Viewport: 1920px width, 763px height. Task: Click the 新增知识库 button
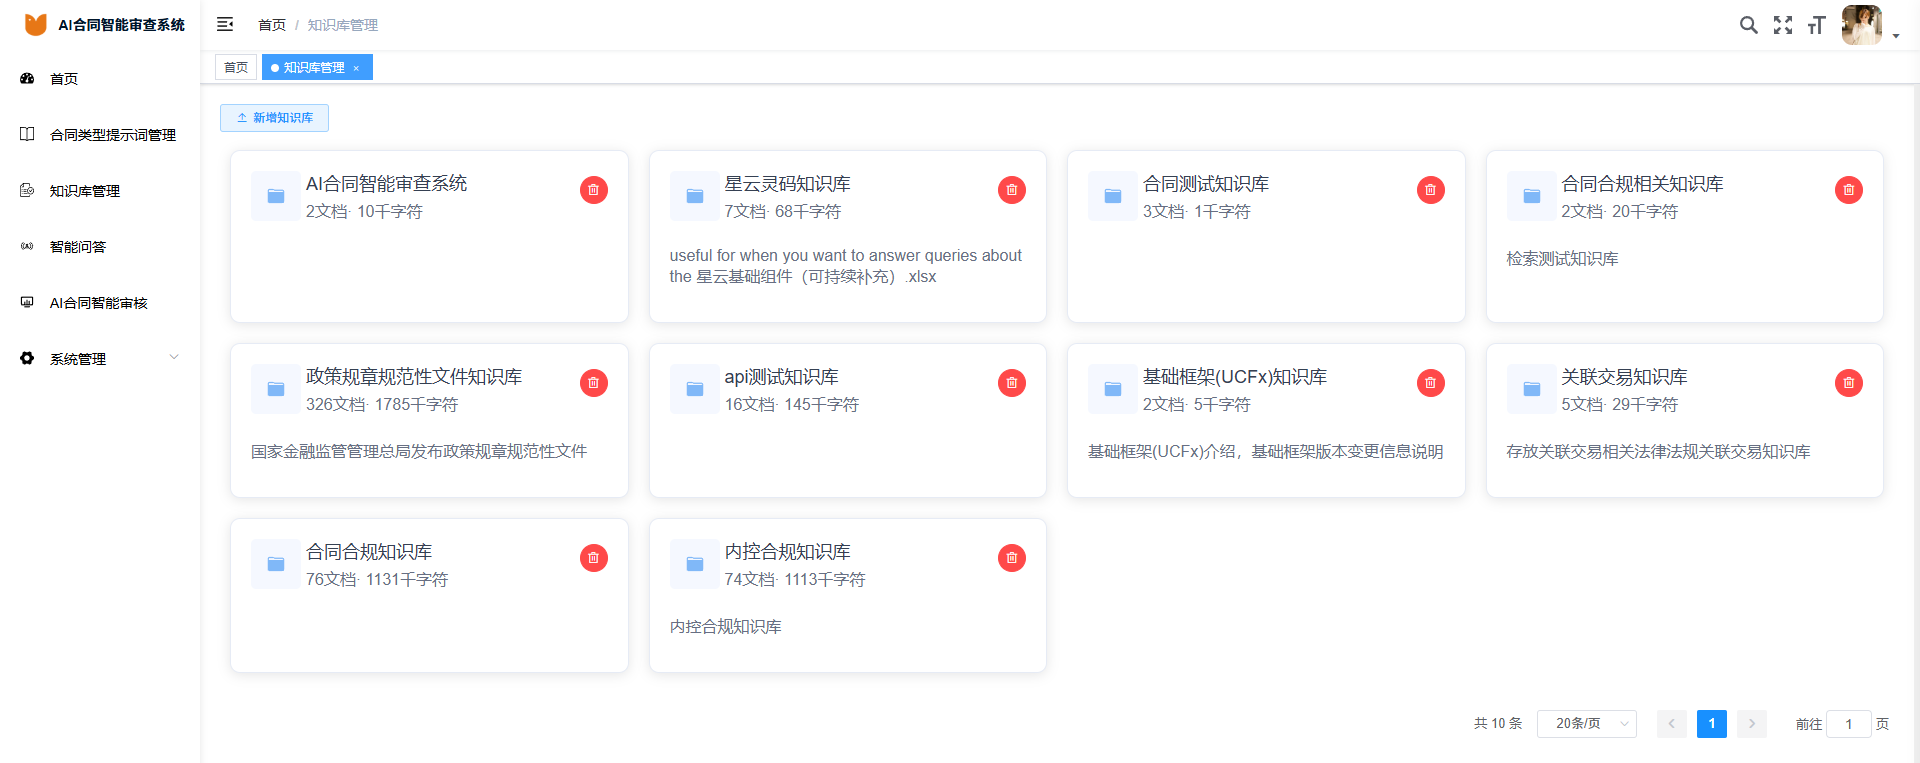(x=275, y=118)
